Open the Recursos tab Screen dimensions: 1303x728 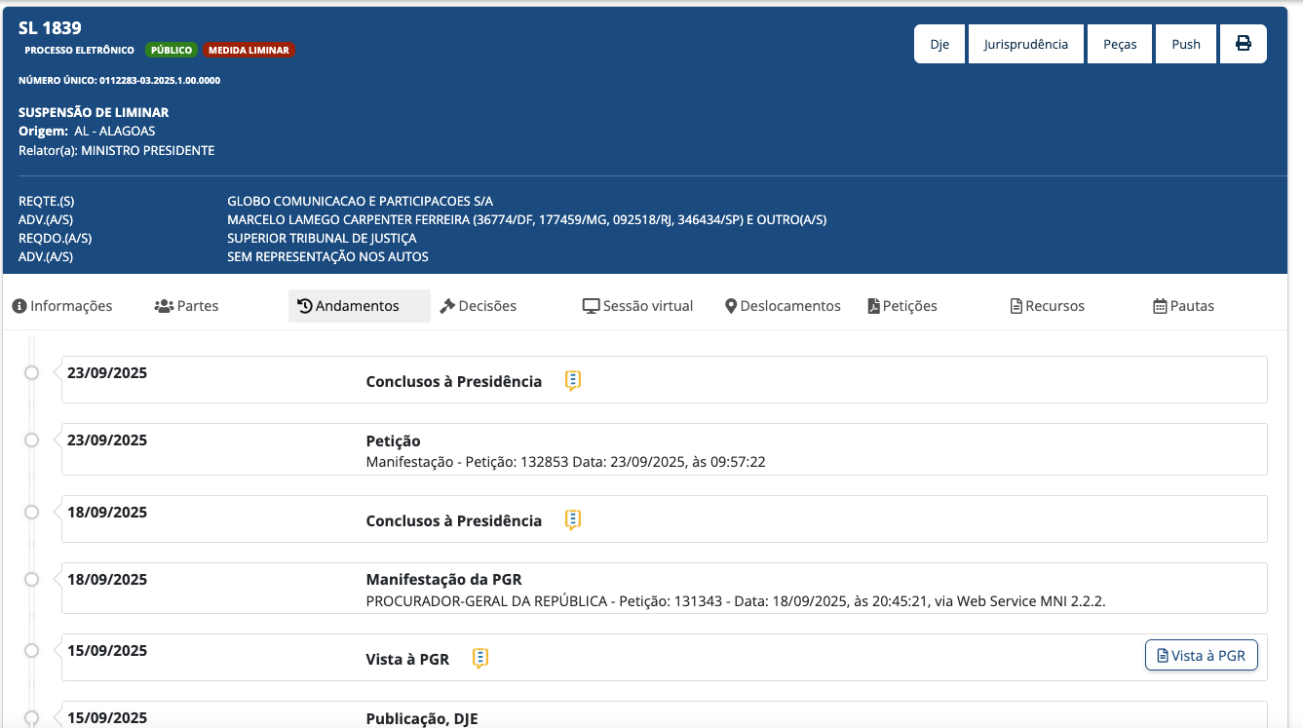pos(1047,306)
